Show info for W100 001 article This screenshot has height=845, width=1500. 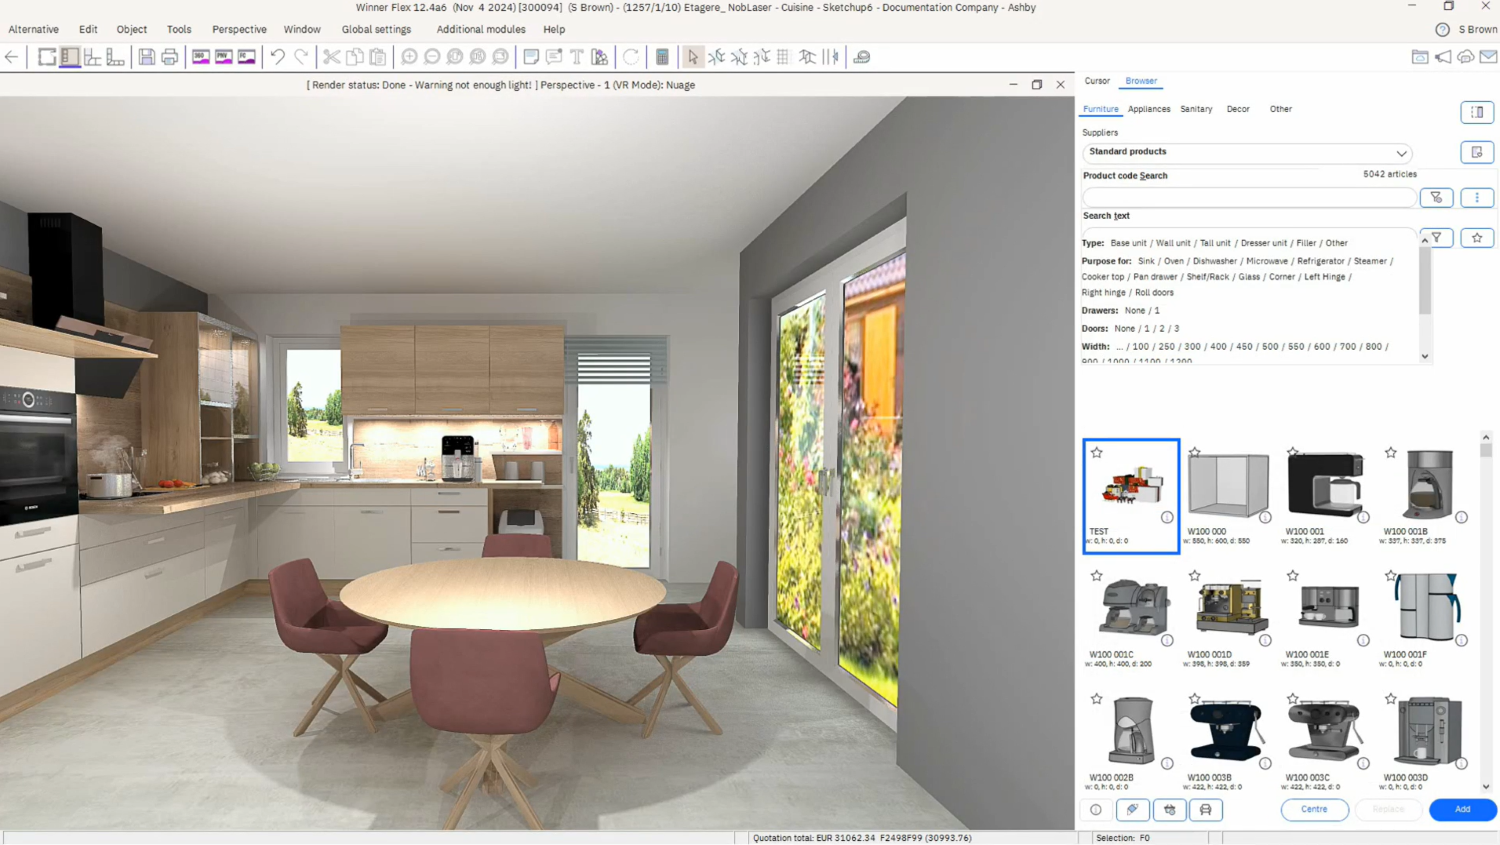pos(1363,517)
